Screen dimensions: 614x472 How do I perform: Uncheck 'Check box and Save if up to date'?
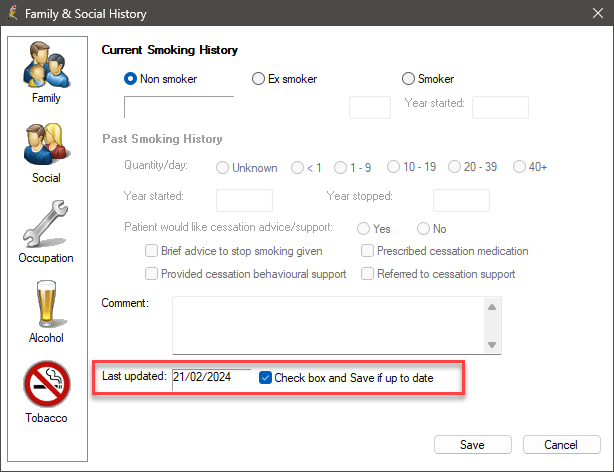click(x=265, y=378)
